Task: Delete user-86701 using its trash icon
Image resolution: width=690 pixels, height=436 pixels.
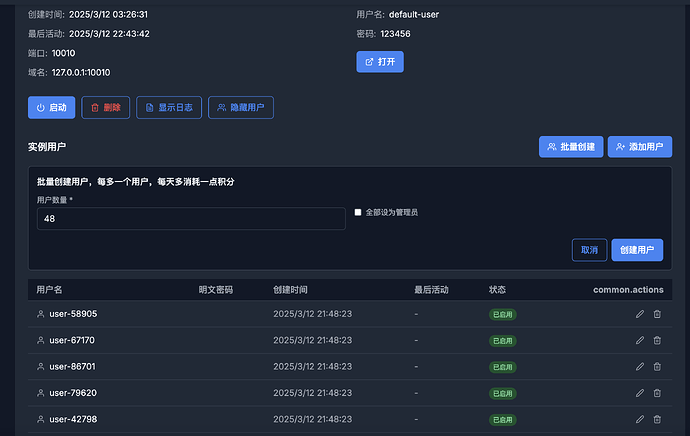Action: [x=657, y=366]
